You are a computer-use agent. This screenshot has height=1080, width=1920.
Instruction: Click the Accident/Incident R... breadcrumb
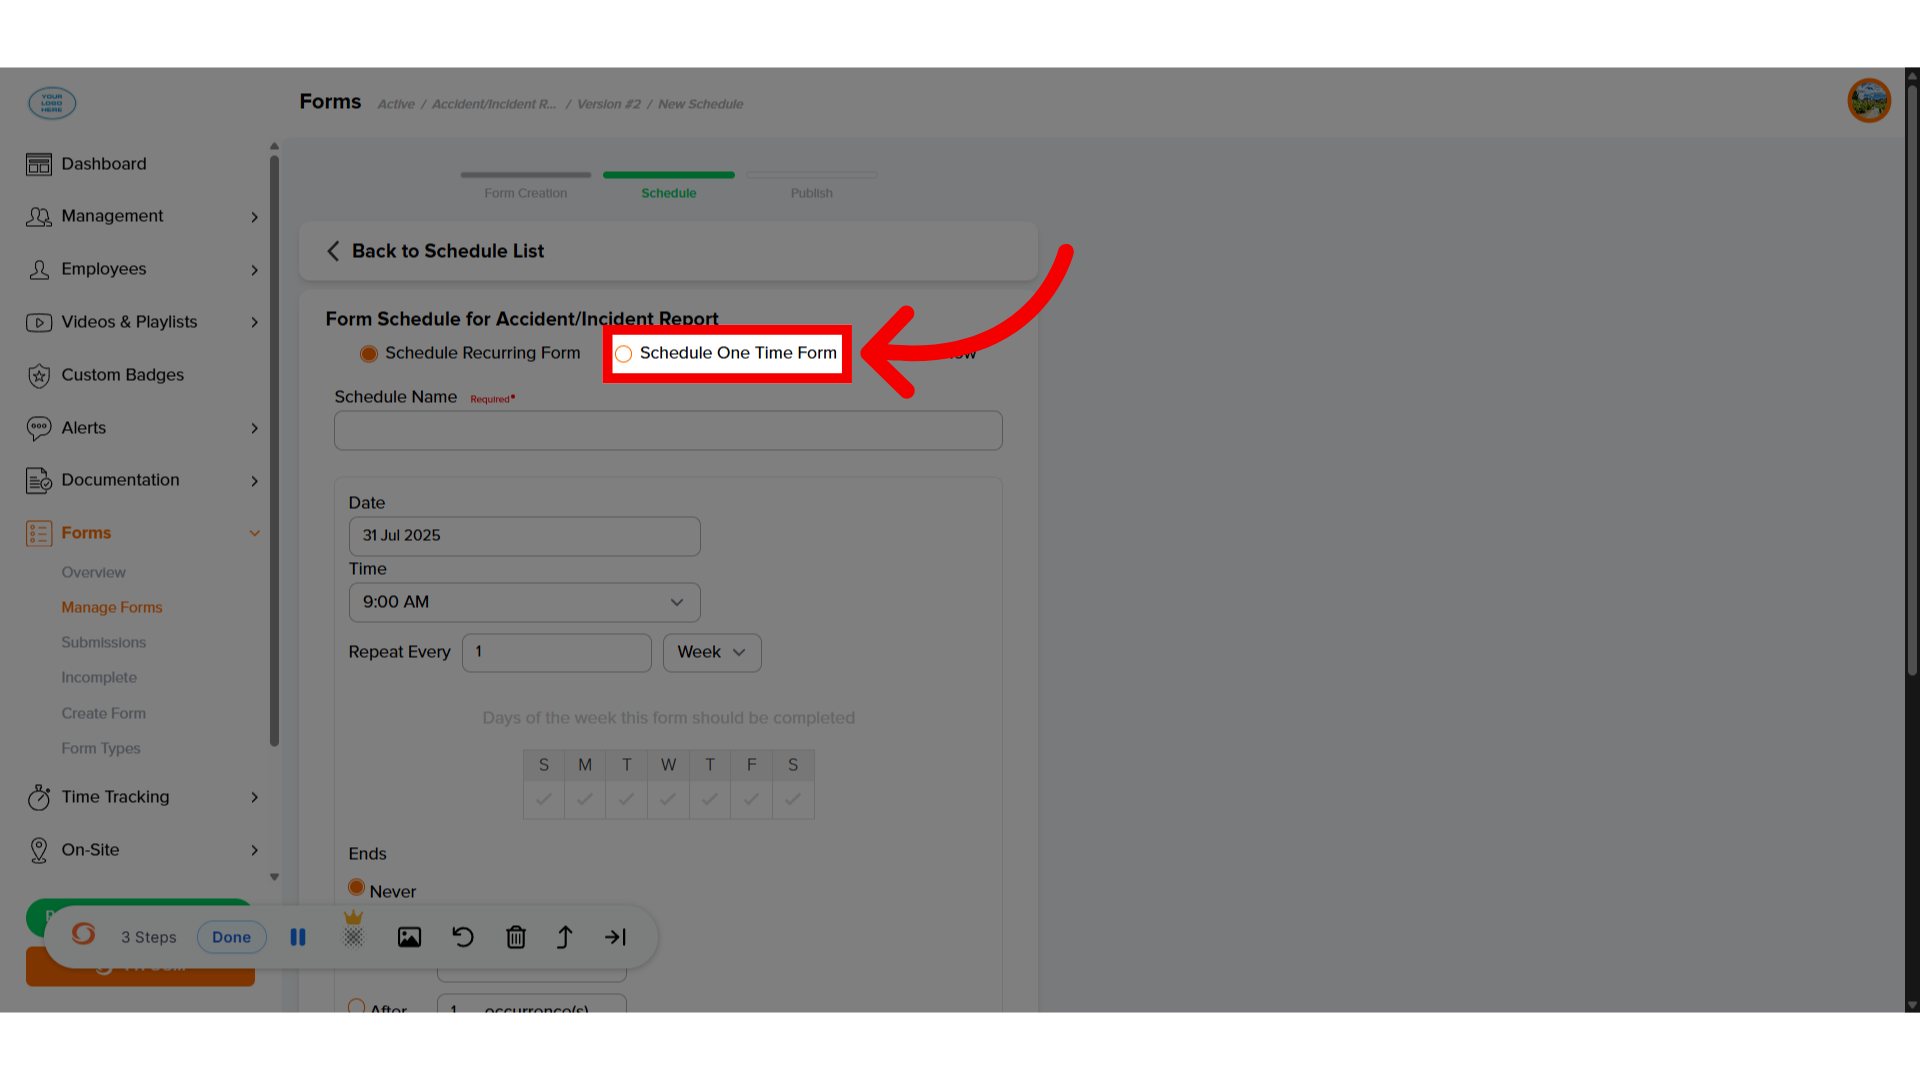click(494, 104)
